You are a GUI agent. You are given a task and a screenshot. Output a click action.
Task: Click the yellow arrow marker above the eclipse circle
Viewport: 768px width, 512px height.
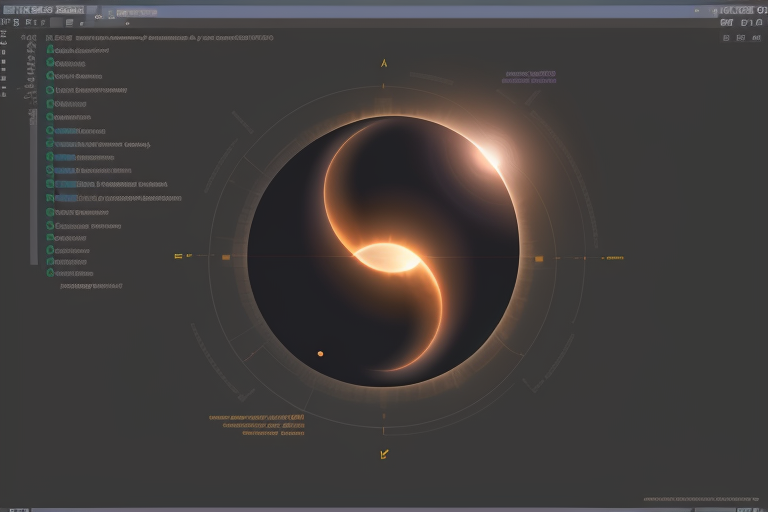point(384,63)
